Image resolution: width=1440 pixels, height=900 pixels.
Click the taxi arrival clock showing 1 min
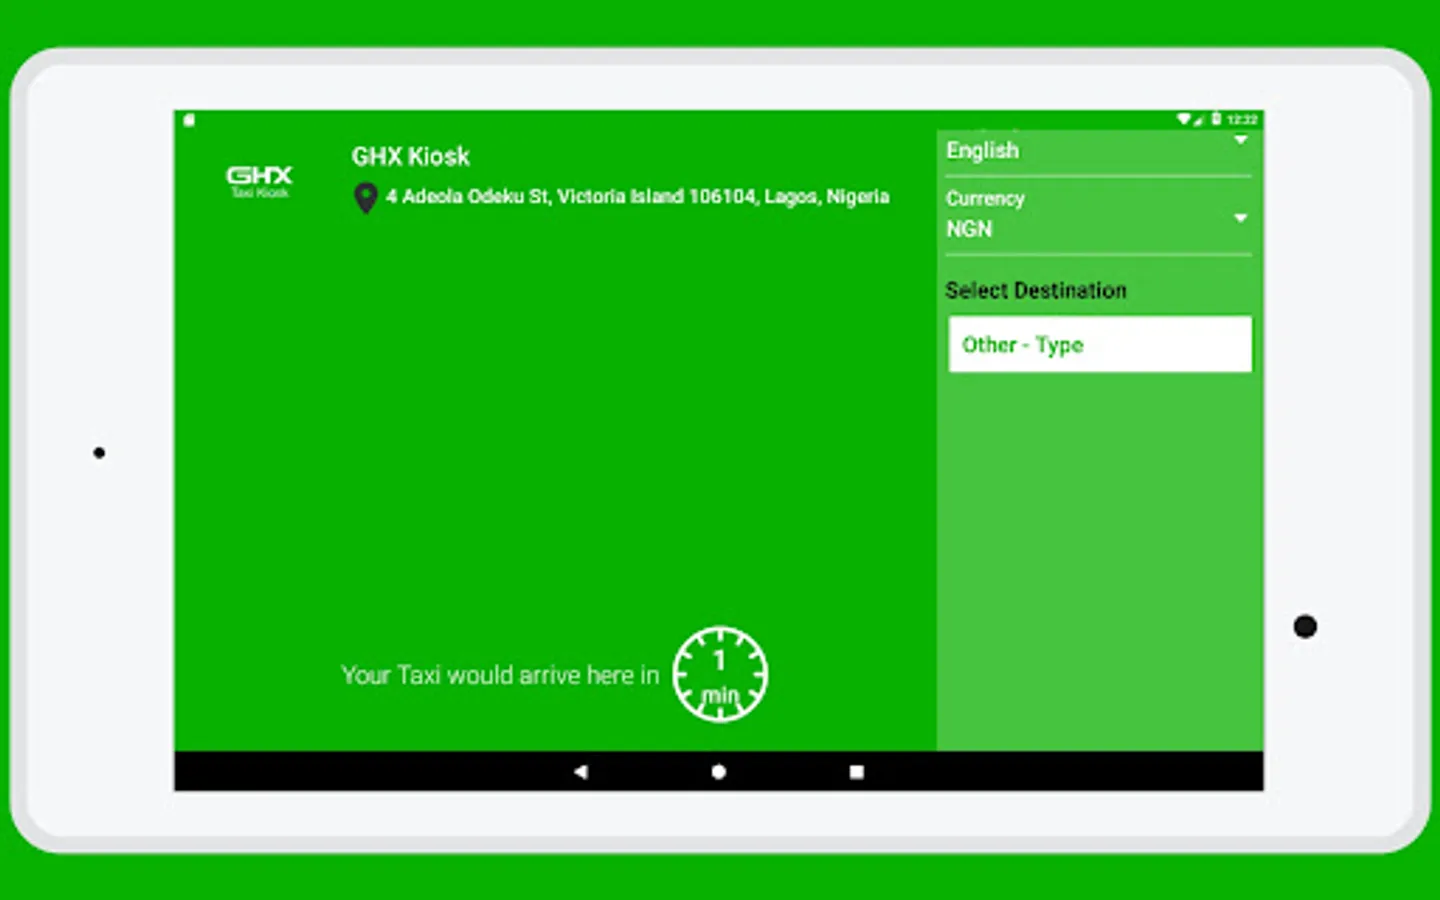click(720, 674)
